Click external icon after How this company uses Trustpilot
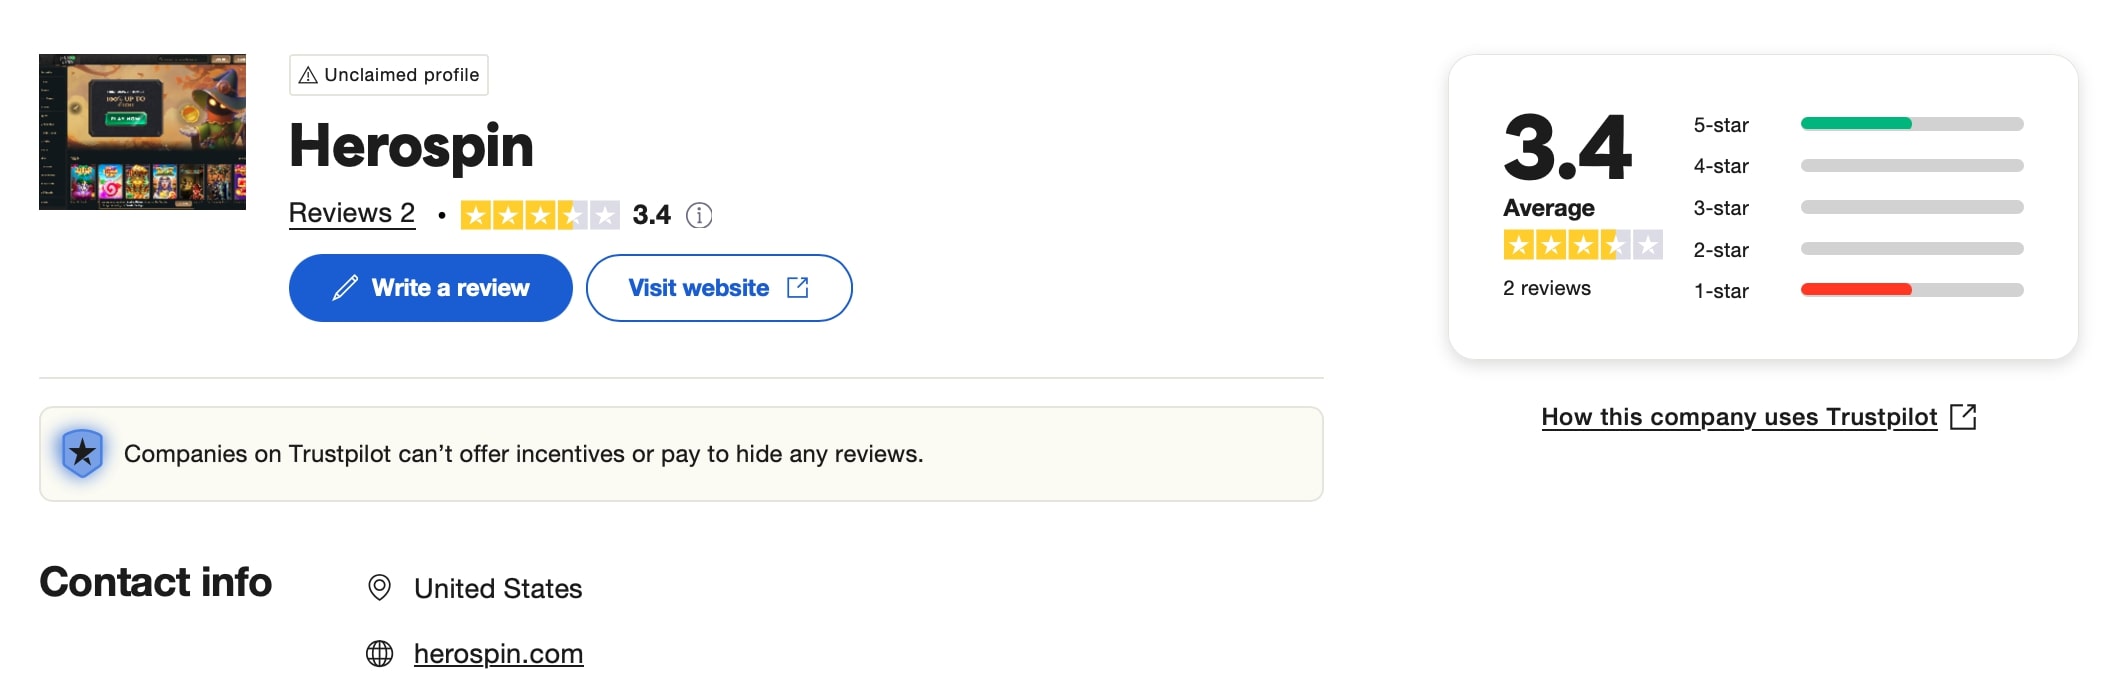 coord(1963,417)
